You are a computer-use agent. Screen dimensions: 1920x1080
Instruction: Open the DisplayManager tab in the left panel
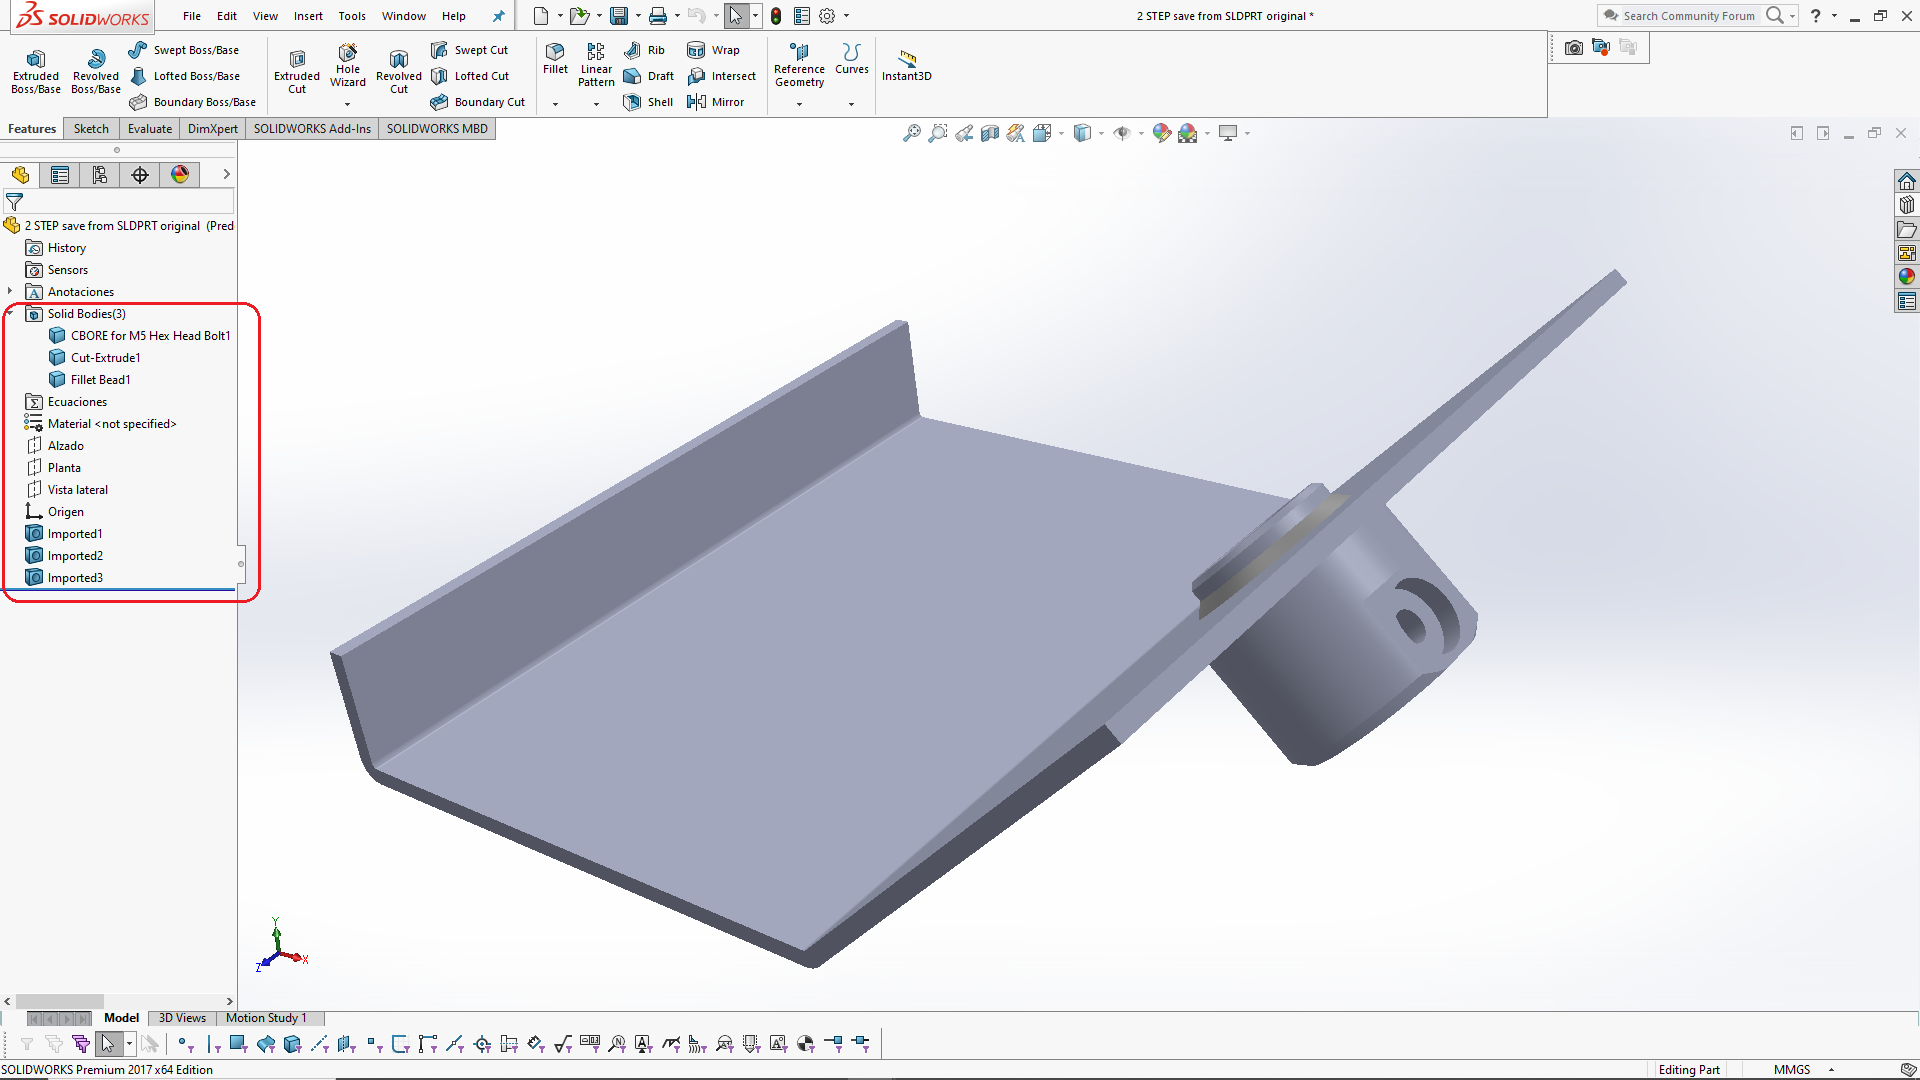pos(180,174)
